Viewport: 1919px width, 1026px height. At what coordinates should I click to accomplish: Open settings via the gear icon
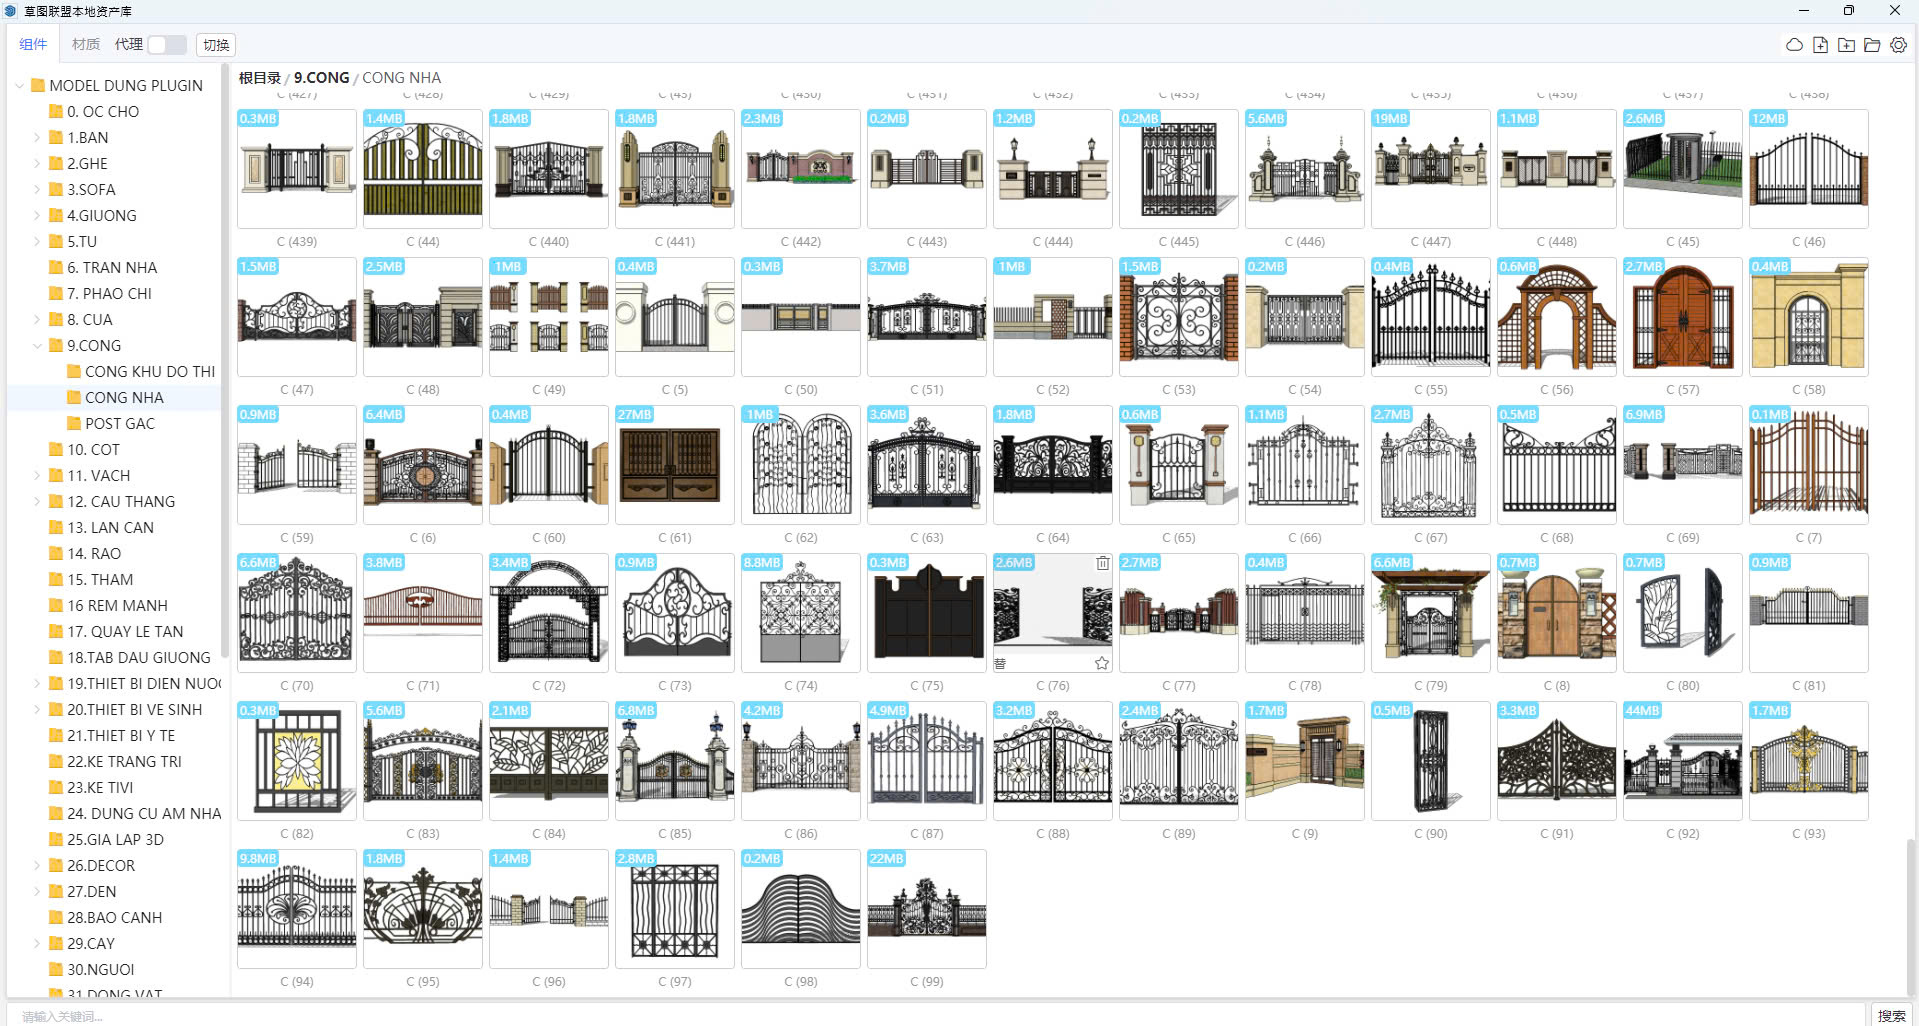[1898, 45]
